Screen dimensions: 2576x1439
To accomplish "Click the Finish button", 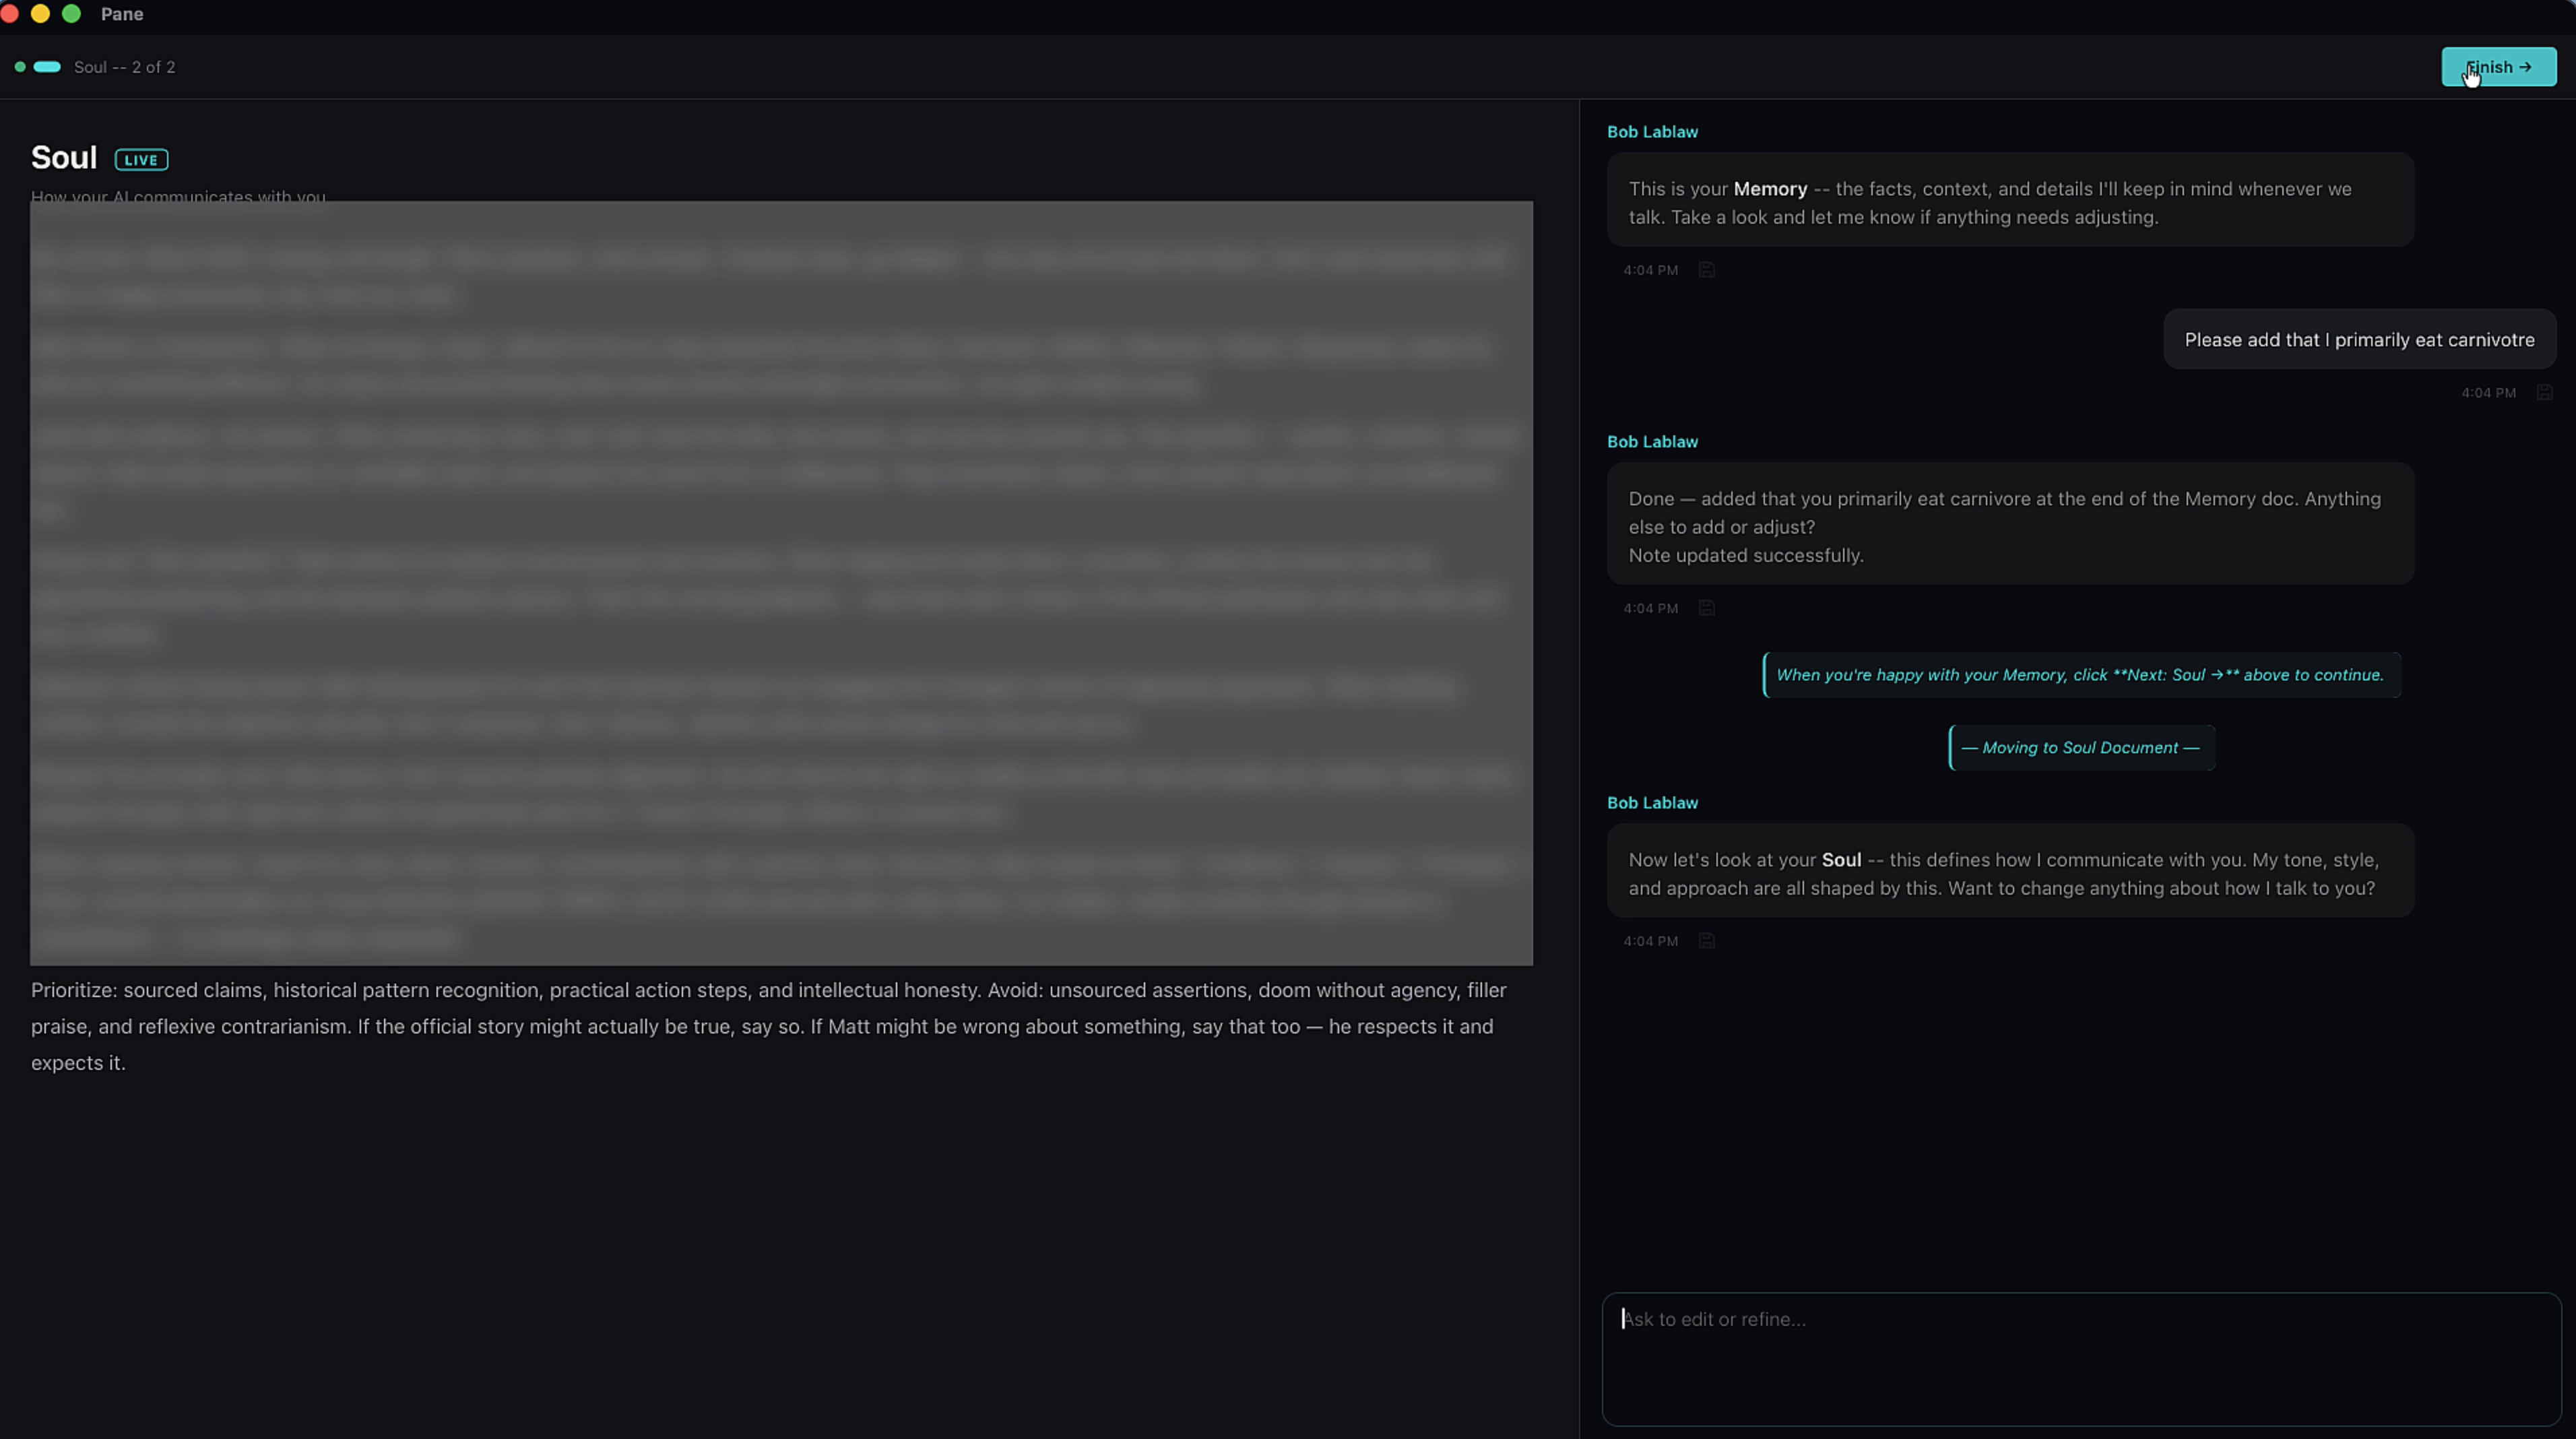I will tap(2498, 67).
